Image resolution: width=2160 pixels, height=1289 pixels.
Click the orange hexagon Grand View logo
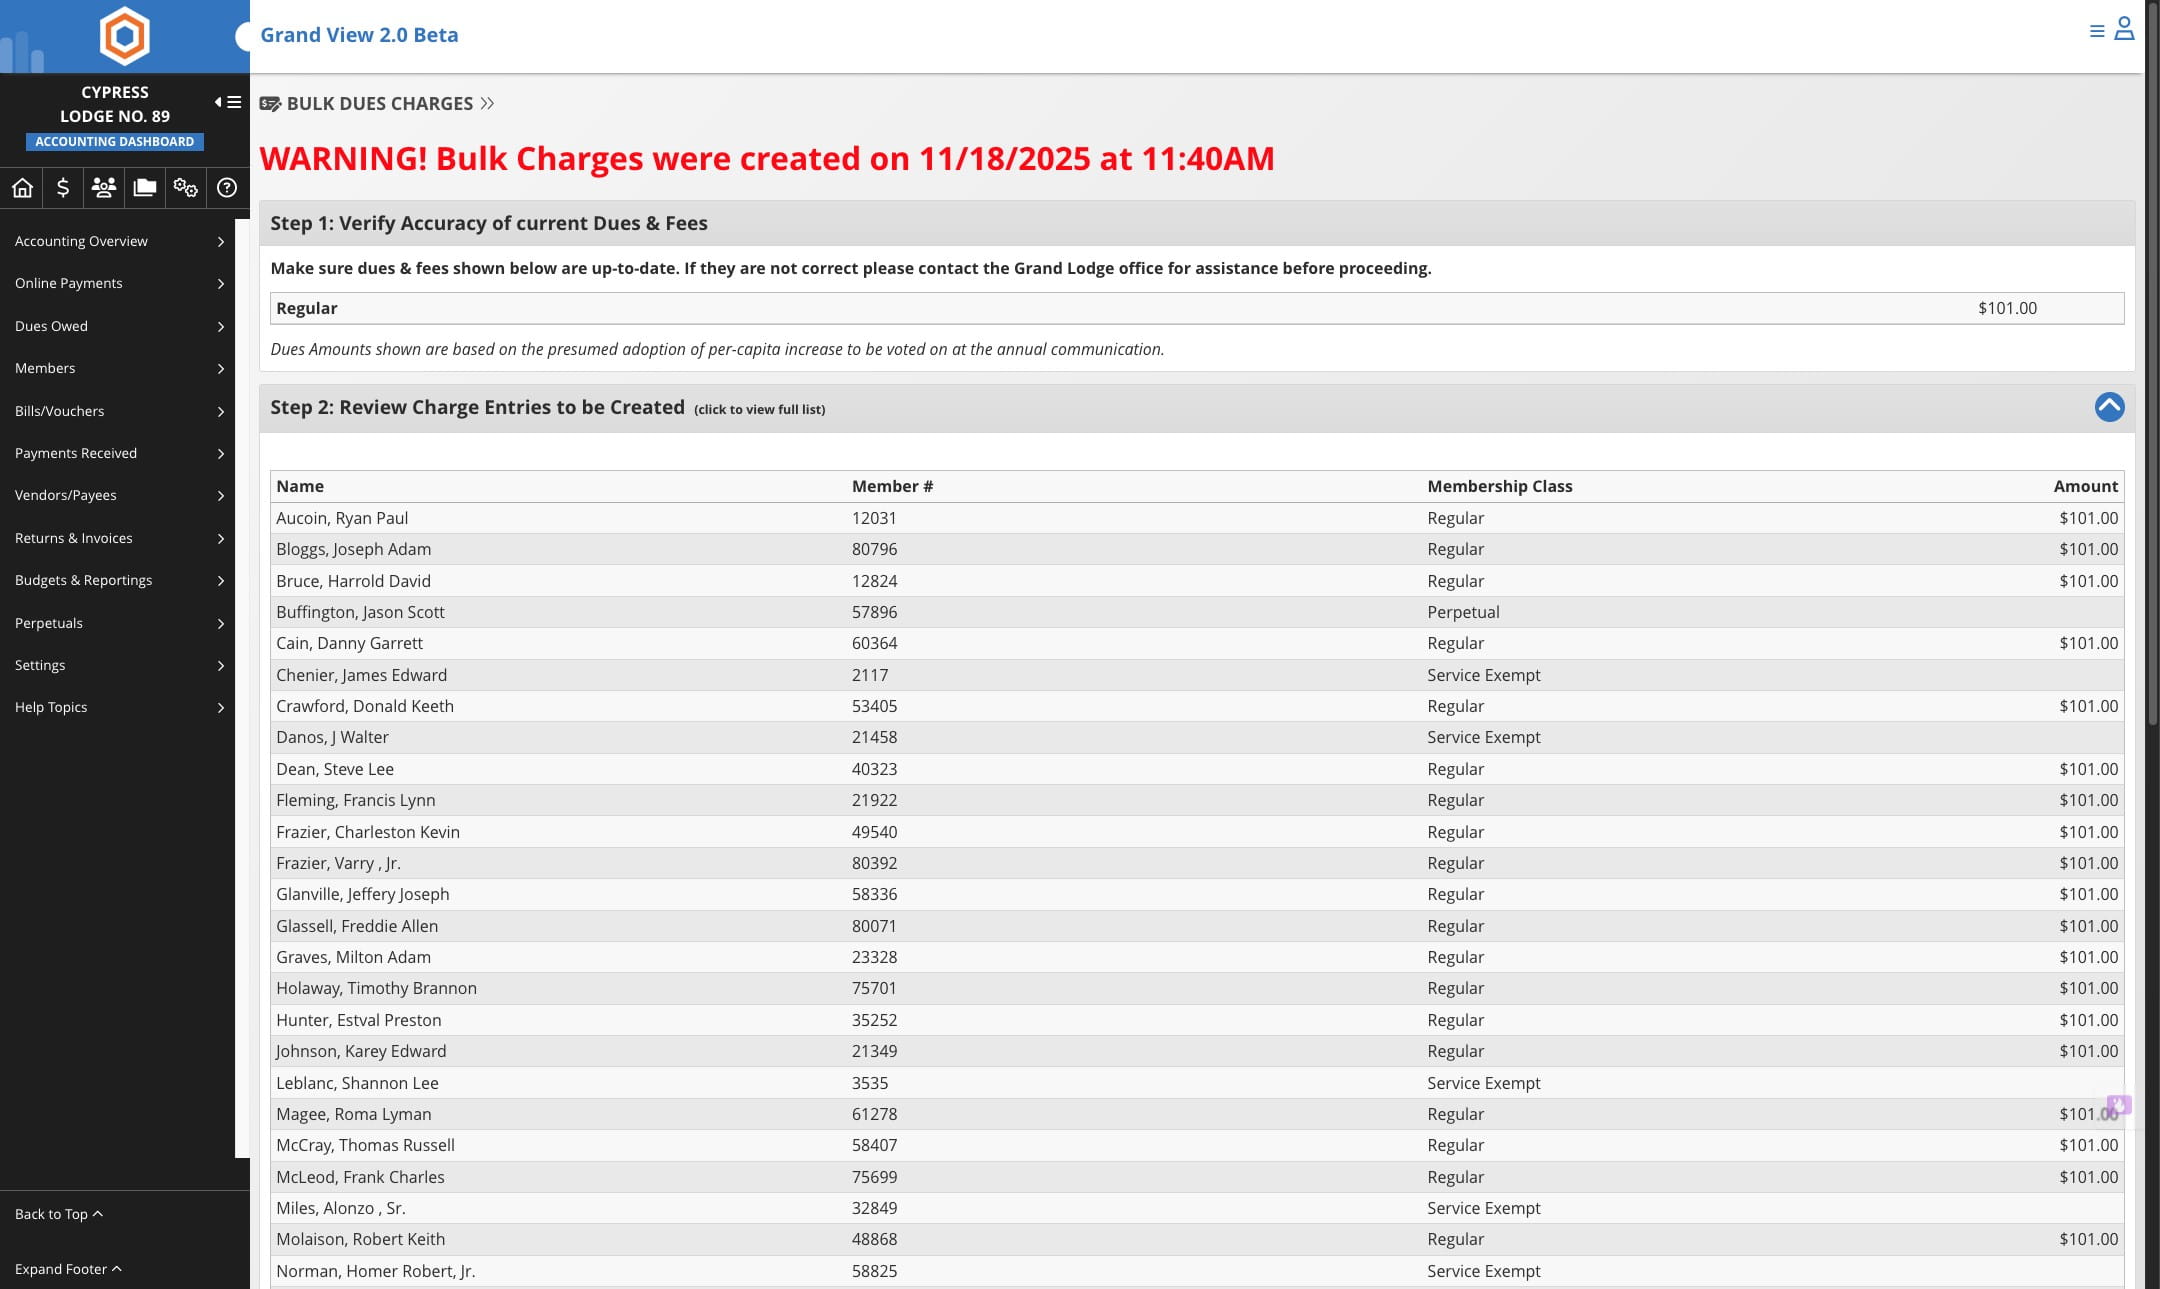[125, 36]
